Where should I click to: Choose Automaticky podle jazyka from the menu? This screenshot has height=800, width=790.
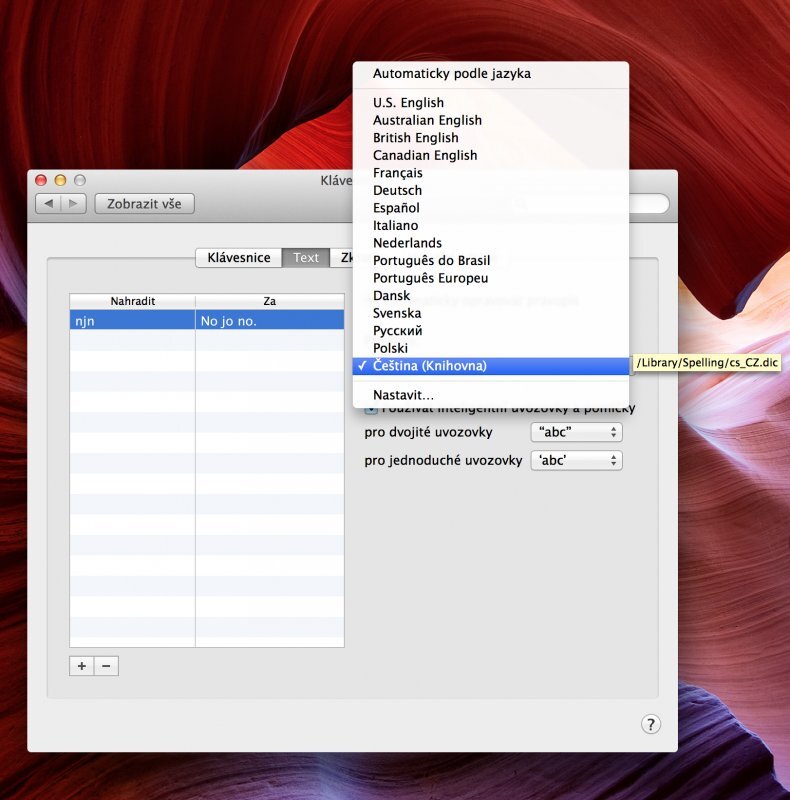click(451, 74)
